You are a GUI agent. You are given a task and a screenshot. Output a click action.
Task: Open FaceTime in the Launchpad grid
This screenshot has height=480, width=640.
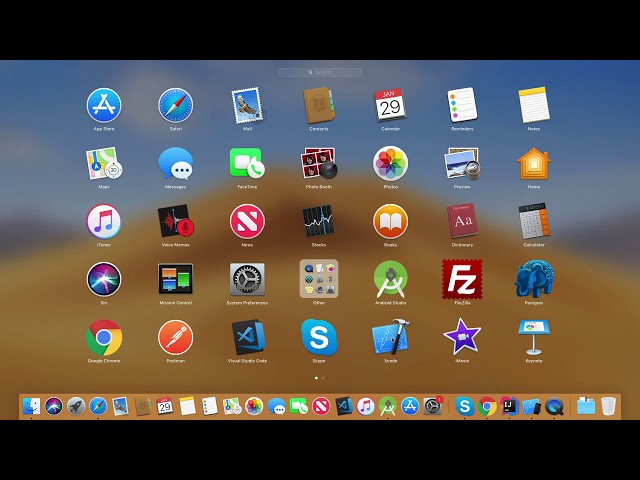(x=247, y=163)
